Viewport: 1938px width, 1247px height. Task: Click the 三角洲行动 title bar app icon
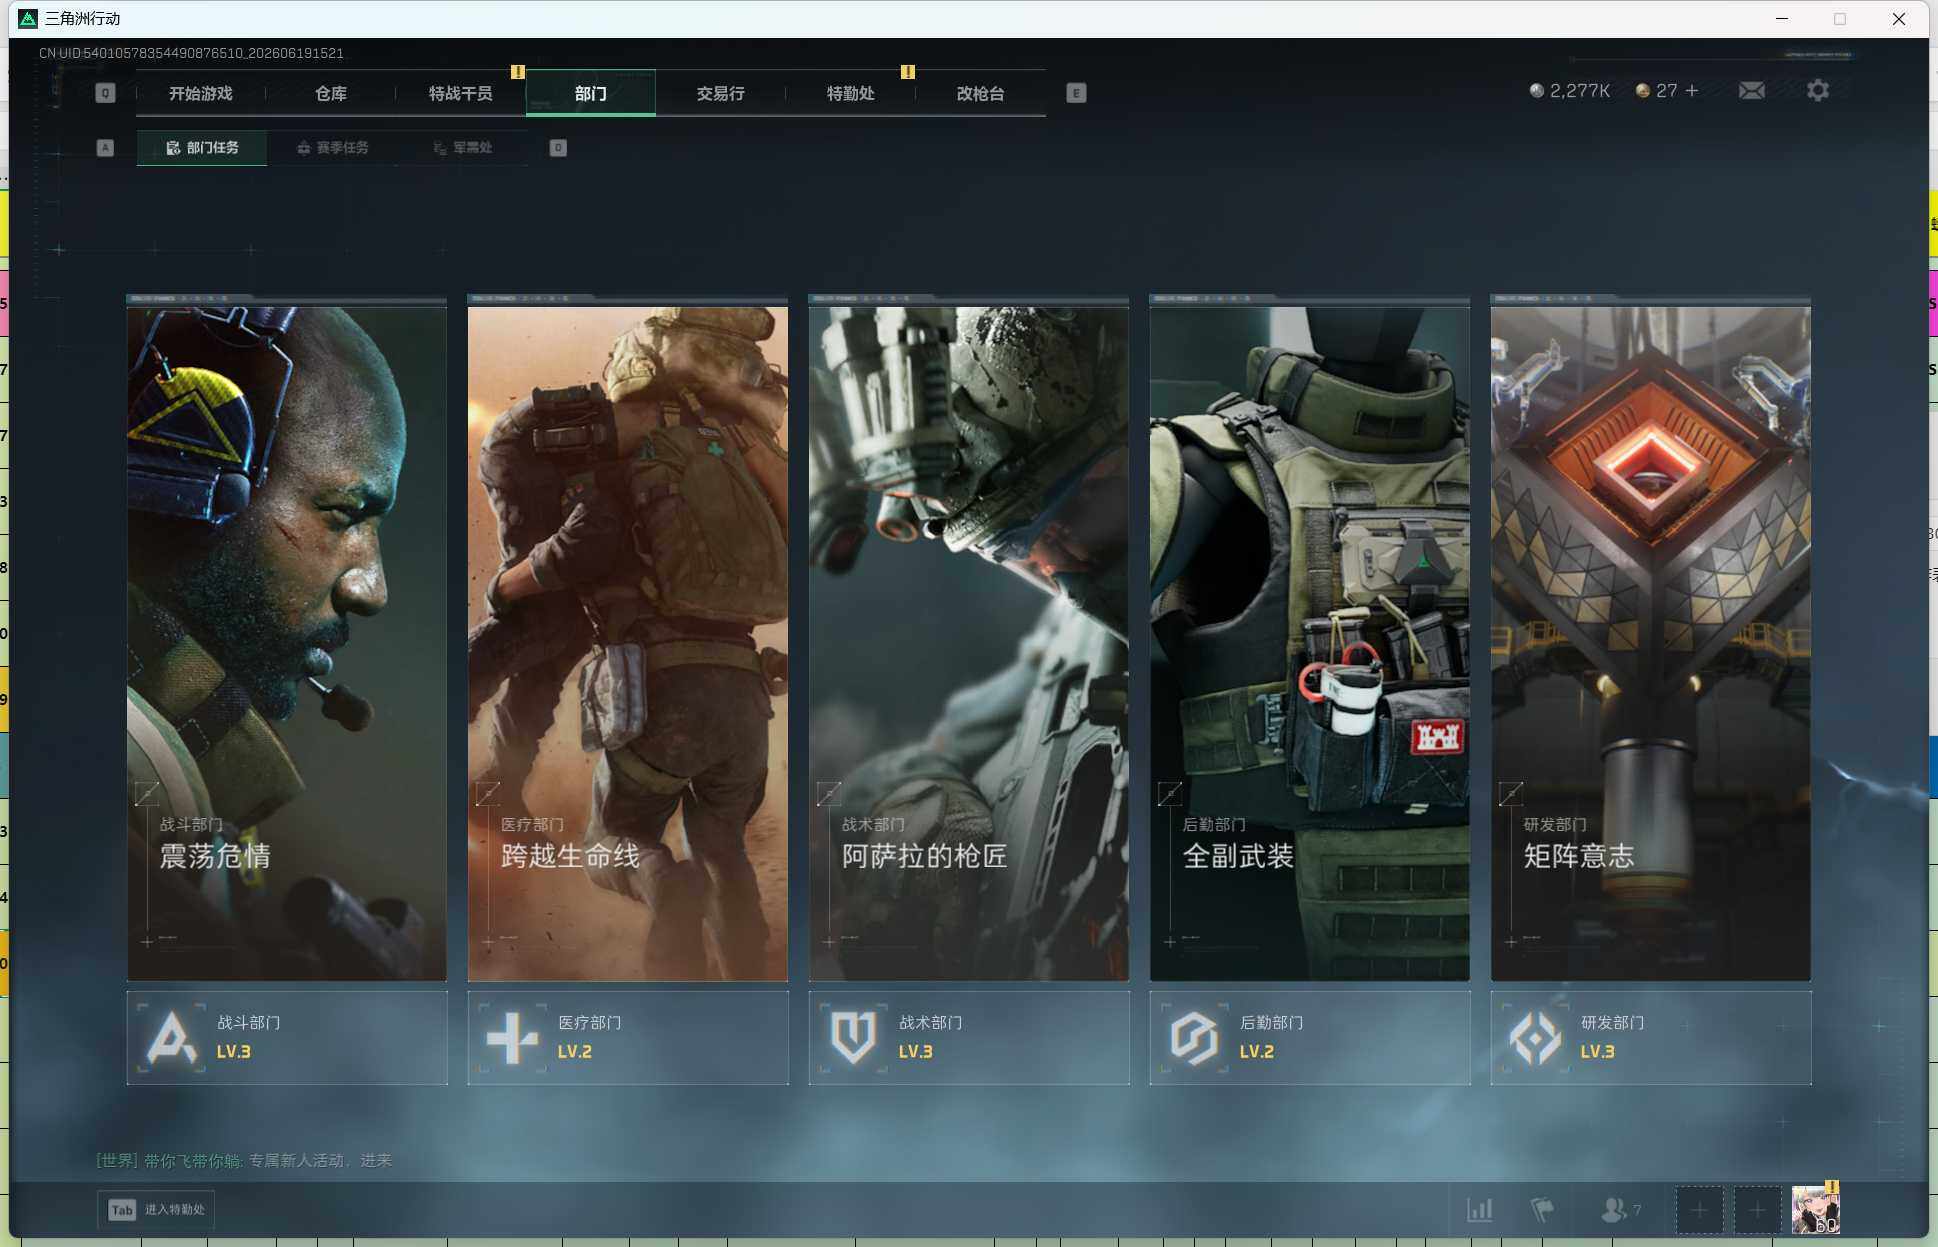(28, 19)
